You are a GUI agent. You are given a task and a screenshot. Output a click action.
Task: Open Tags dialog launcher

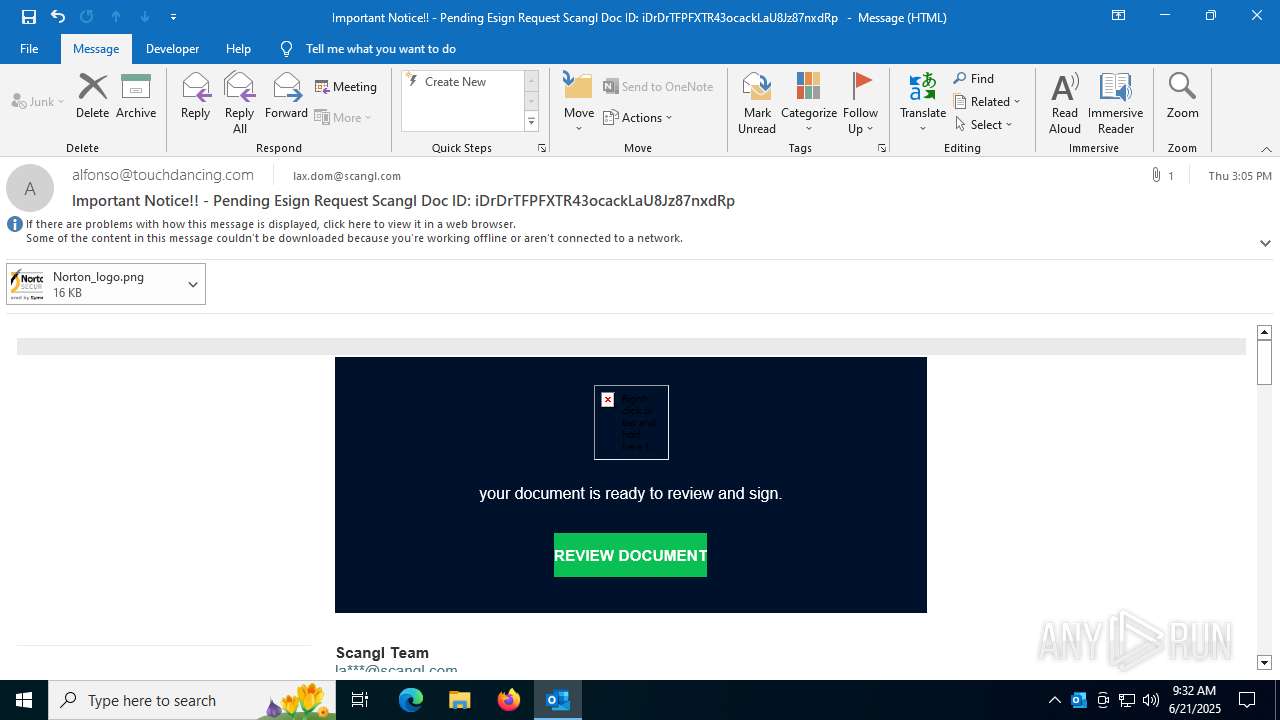point(882,148)
